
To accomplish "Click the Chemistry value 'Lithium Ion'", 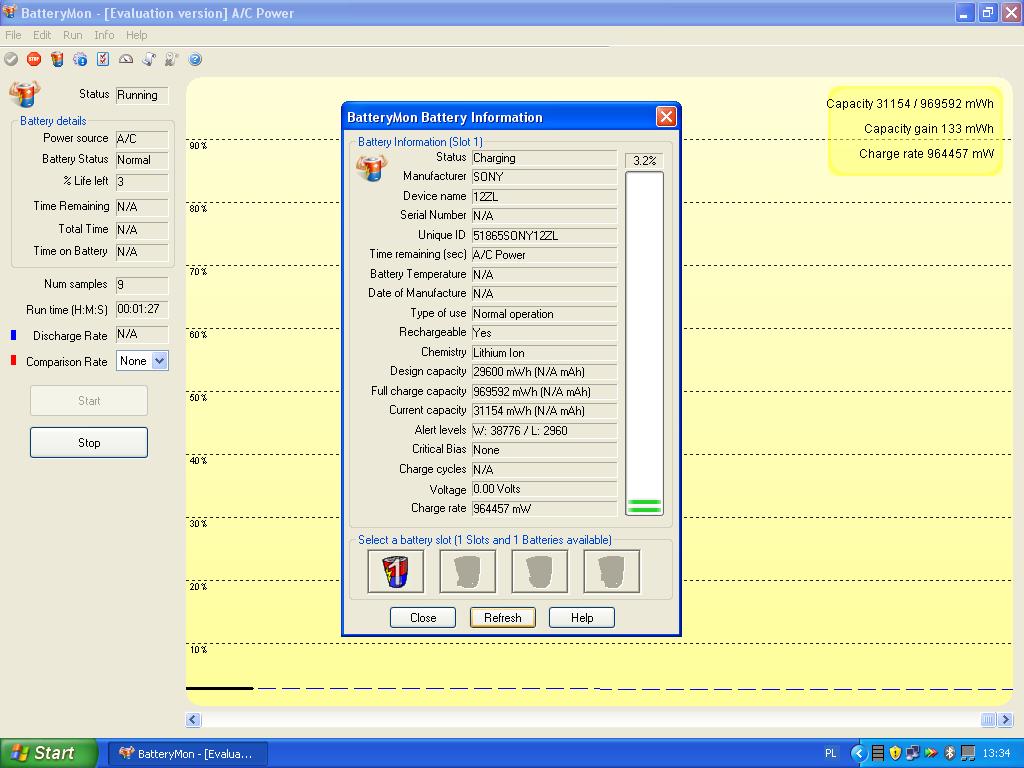I will [544, 353].
